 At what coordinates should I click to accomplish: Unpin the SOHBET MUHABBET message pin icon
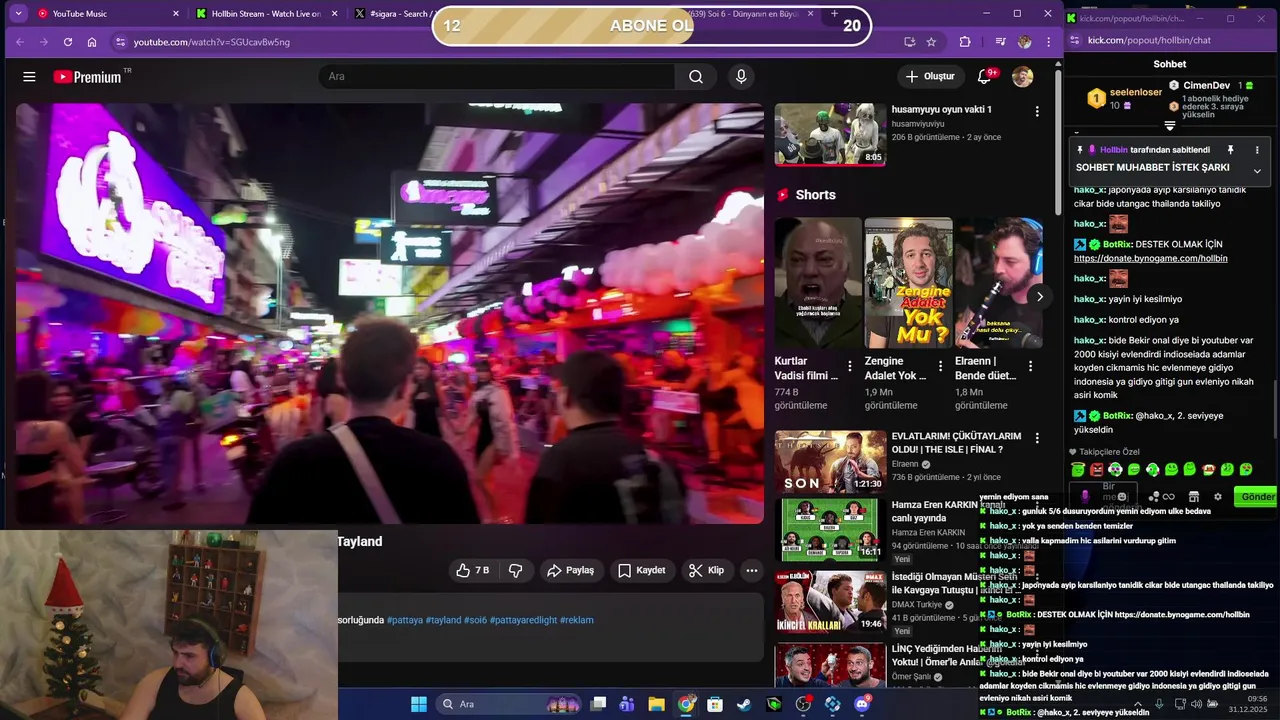pos(1230,150)
